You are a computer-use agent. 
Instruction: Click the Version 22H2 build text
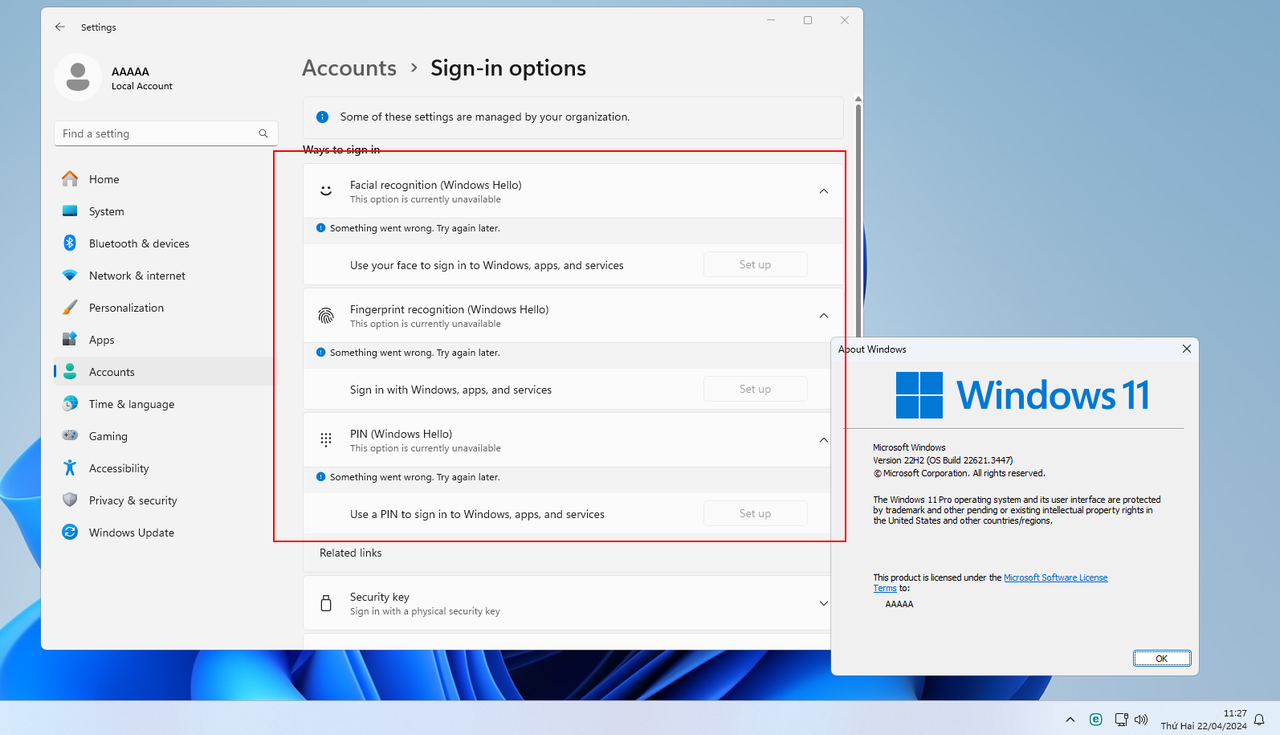pyautogui.click(x=943, y=460)
